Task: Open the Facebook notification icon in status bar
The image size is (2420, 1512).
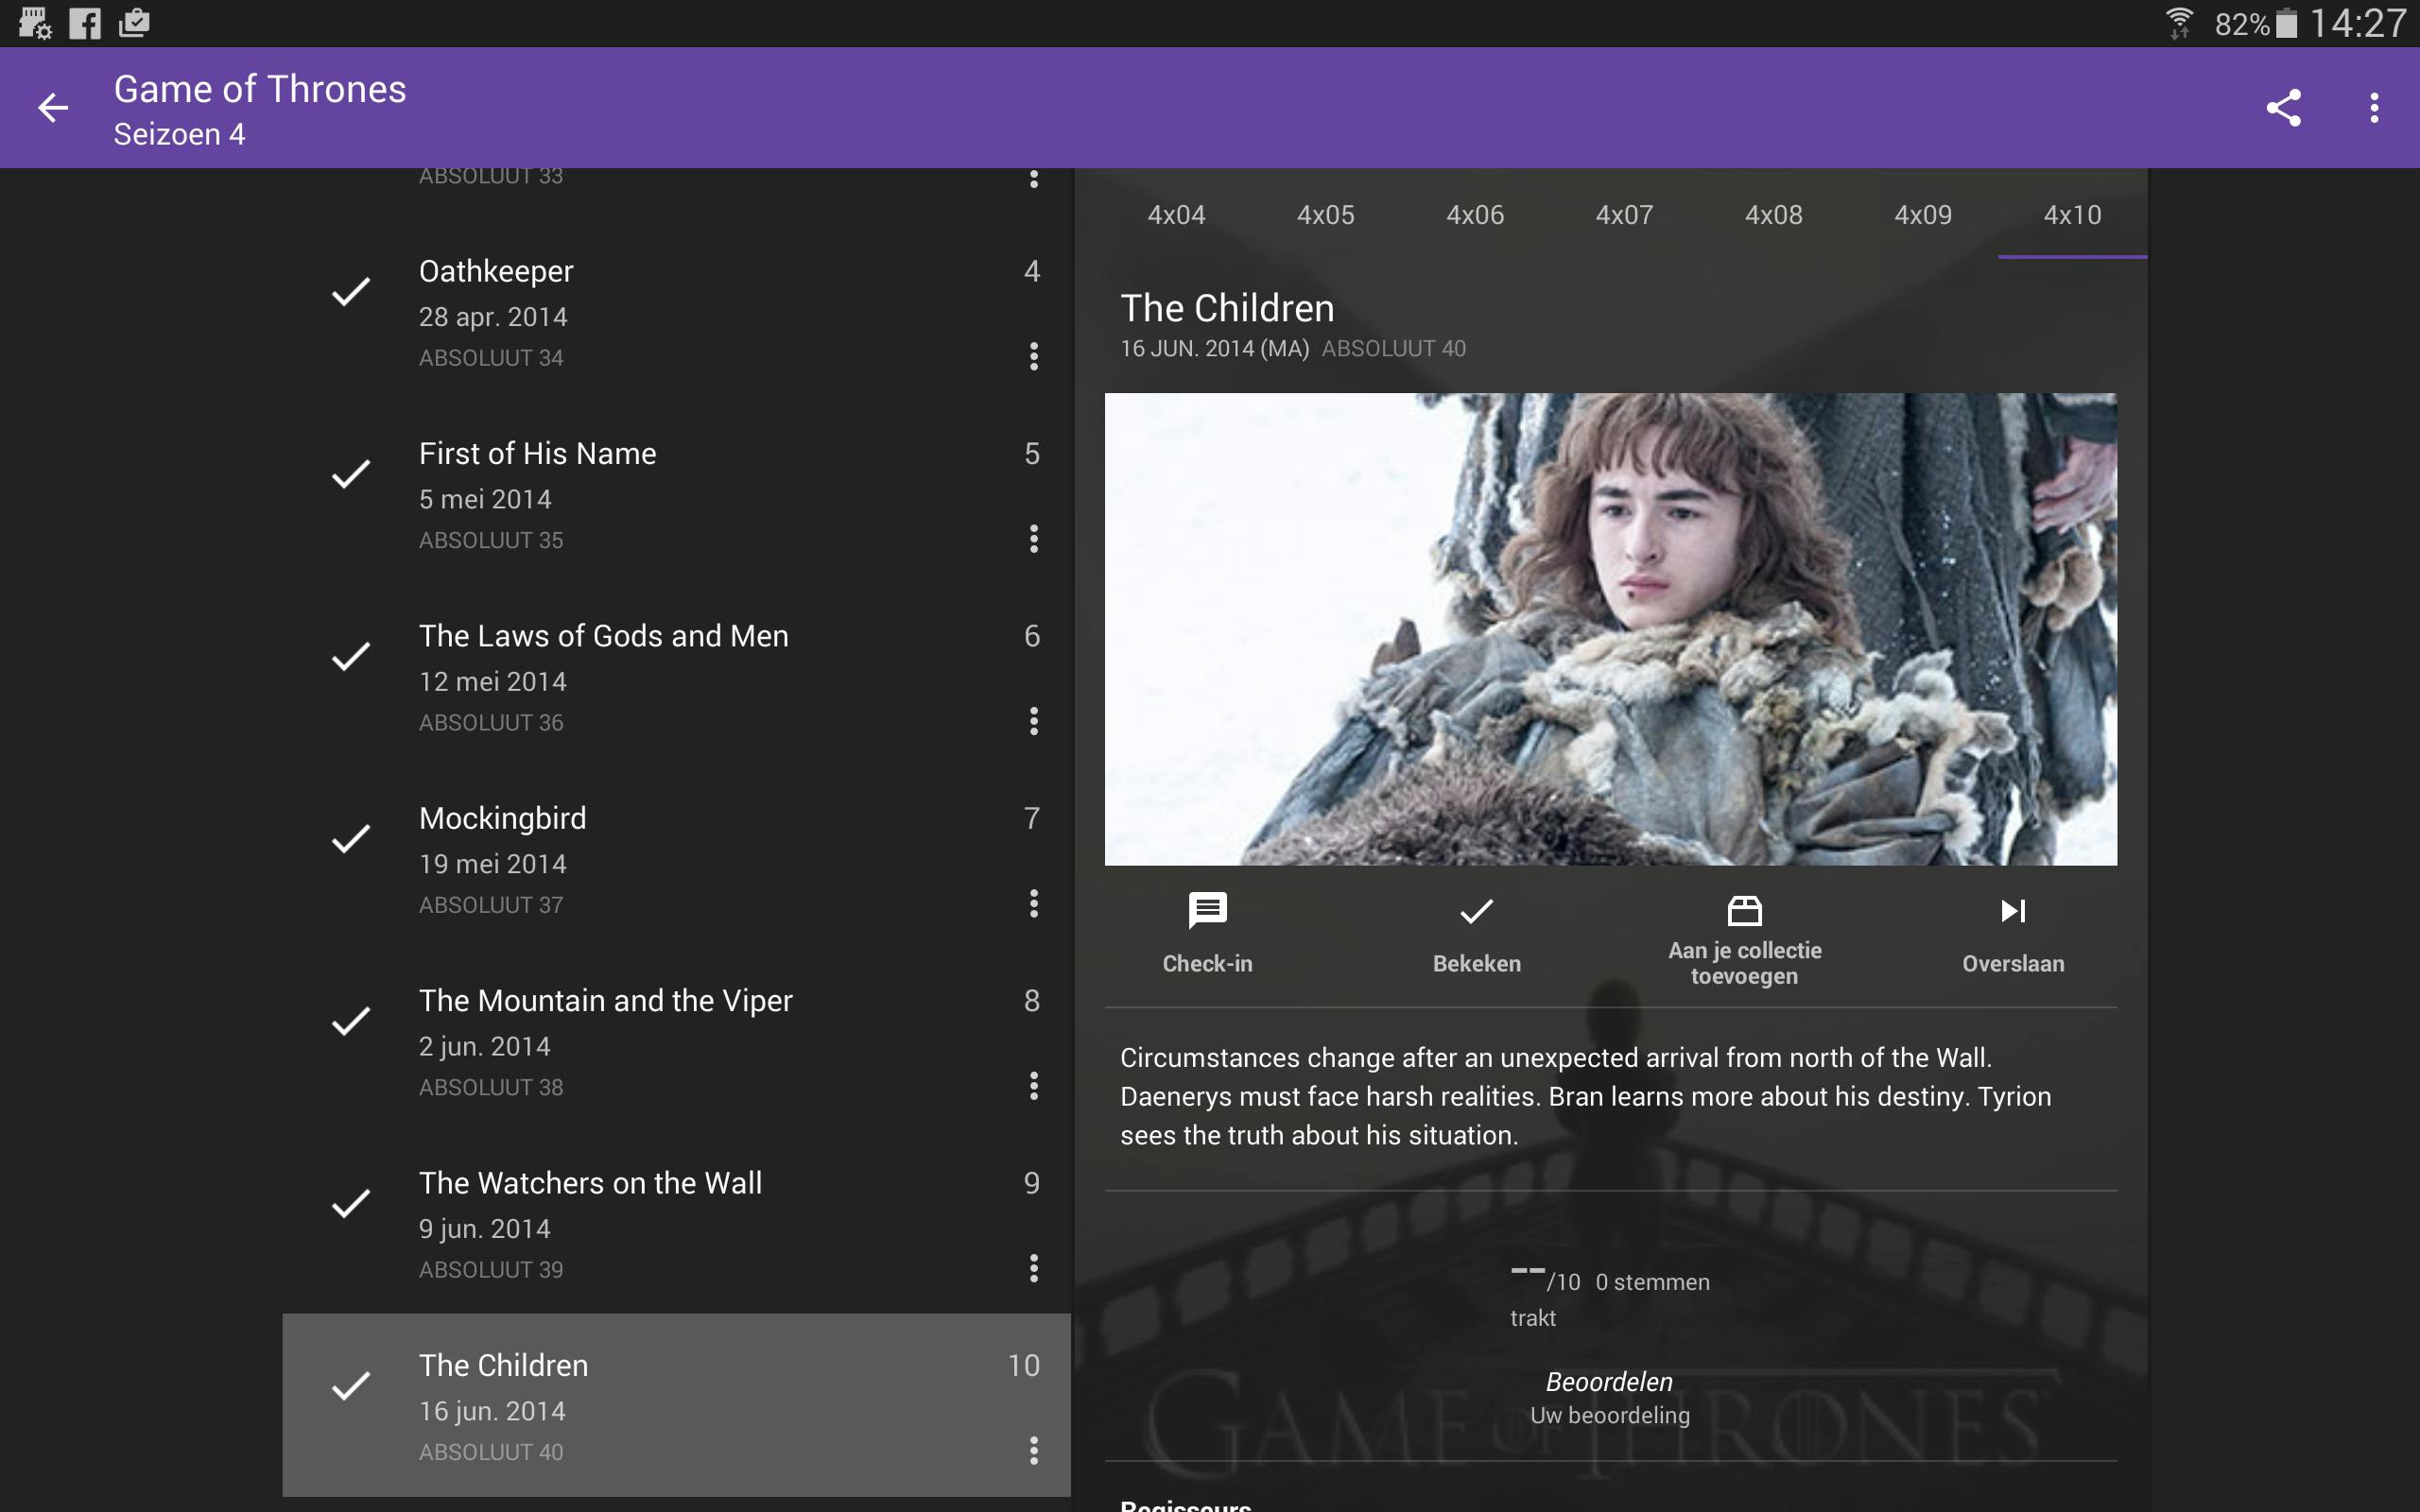Action: click(85, 22)
